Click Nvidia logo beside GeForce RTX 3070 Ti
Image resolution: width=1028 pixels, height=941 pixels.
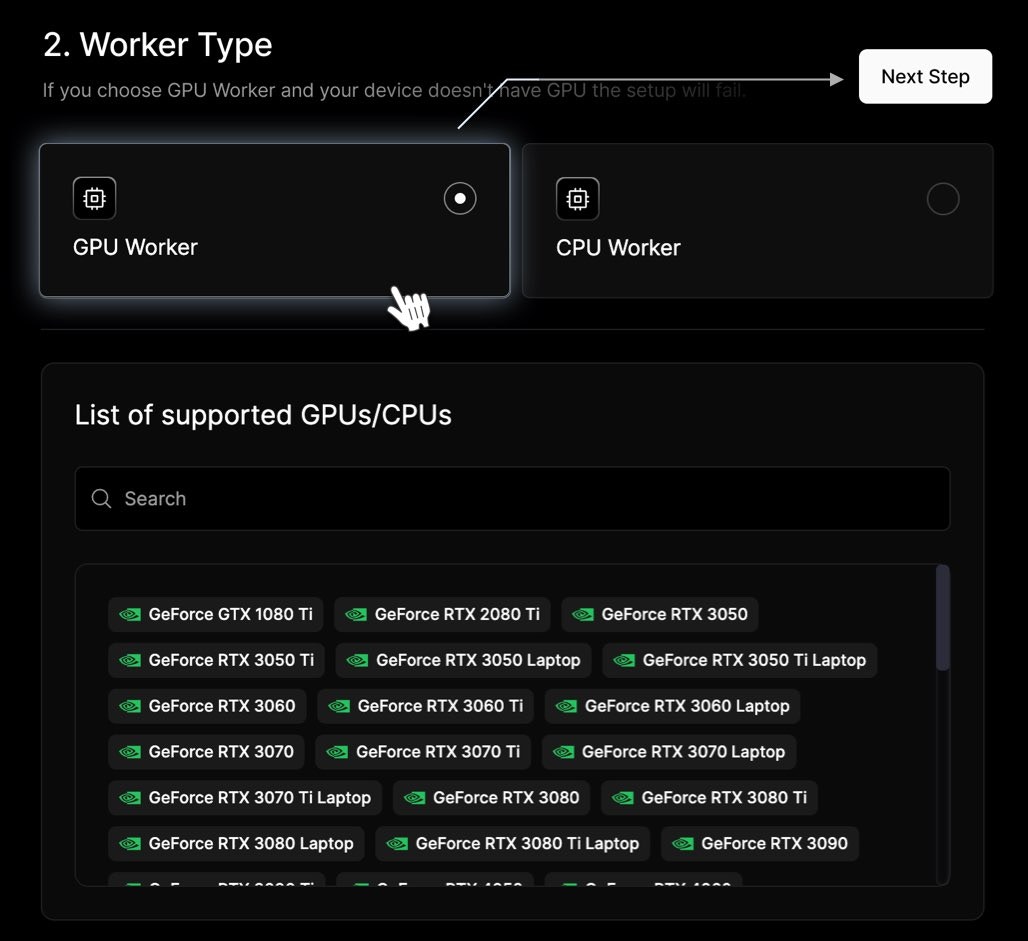(x=337, y=752)
